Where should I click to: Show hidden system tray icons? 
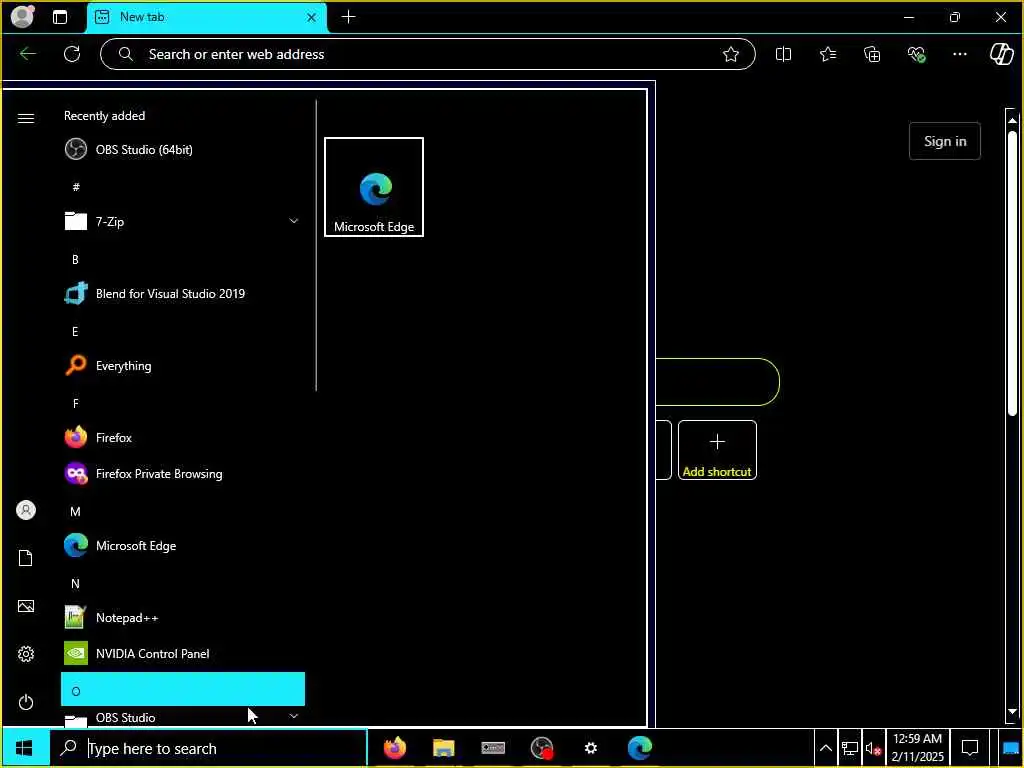click(x=825, y=748)
